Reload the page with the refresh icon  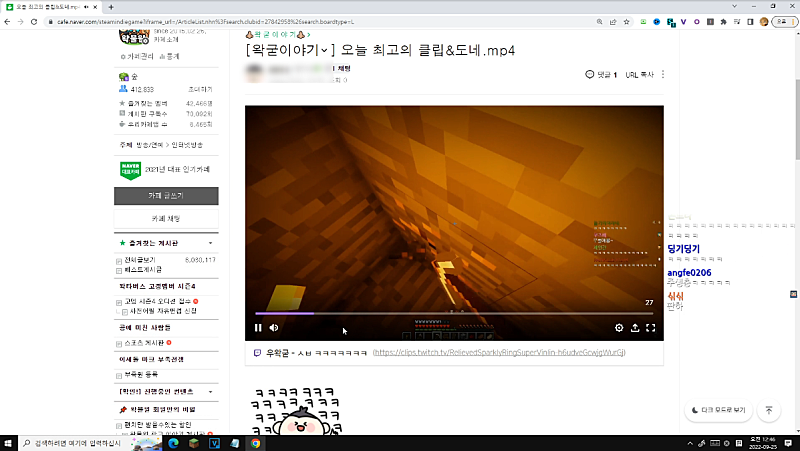coord(34,22)
